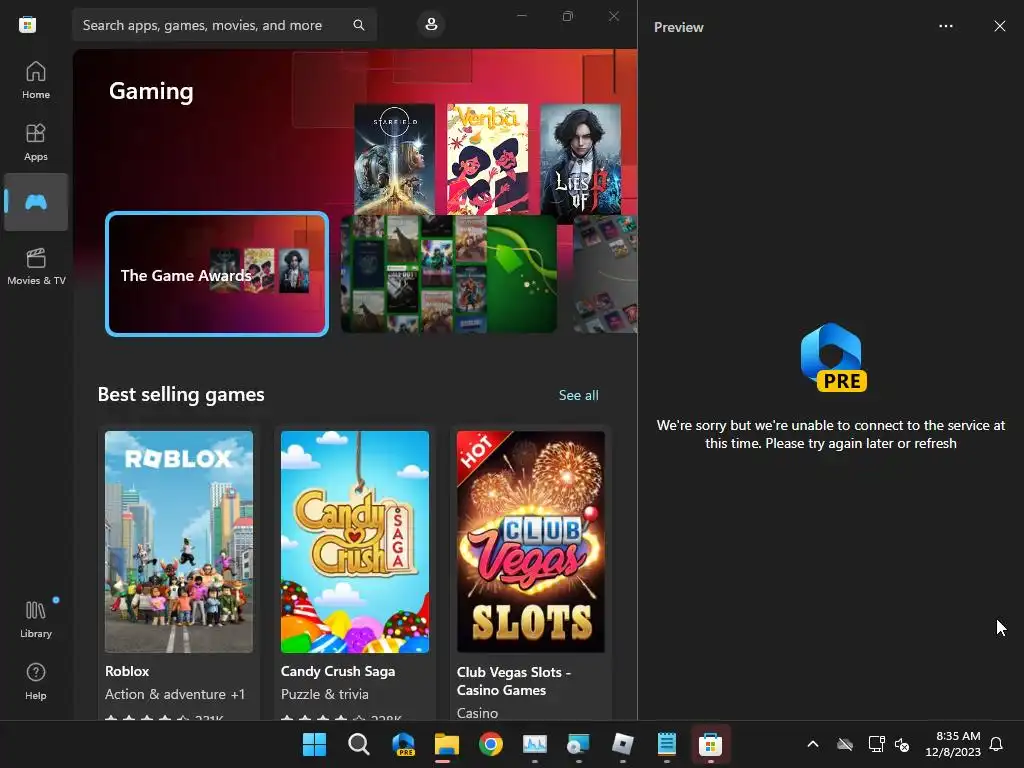
Task: Open the Lies of P cover art
Action: coord(581,159)
